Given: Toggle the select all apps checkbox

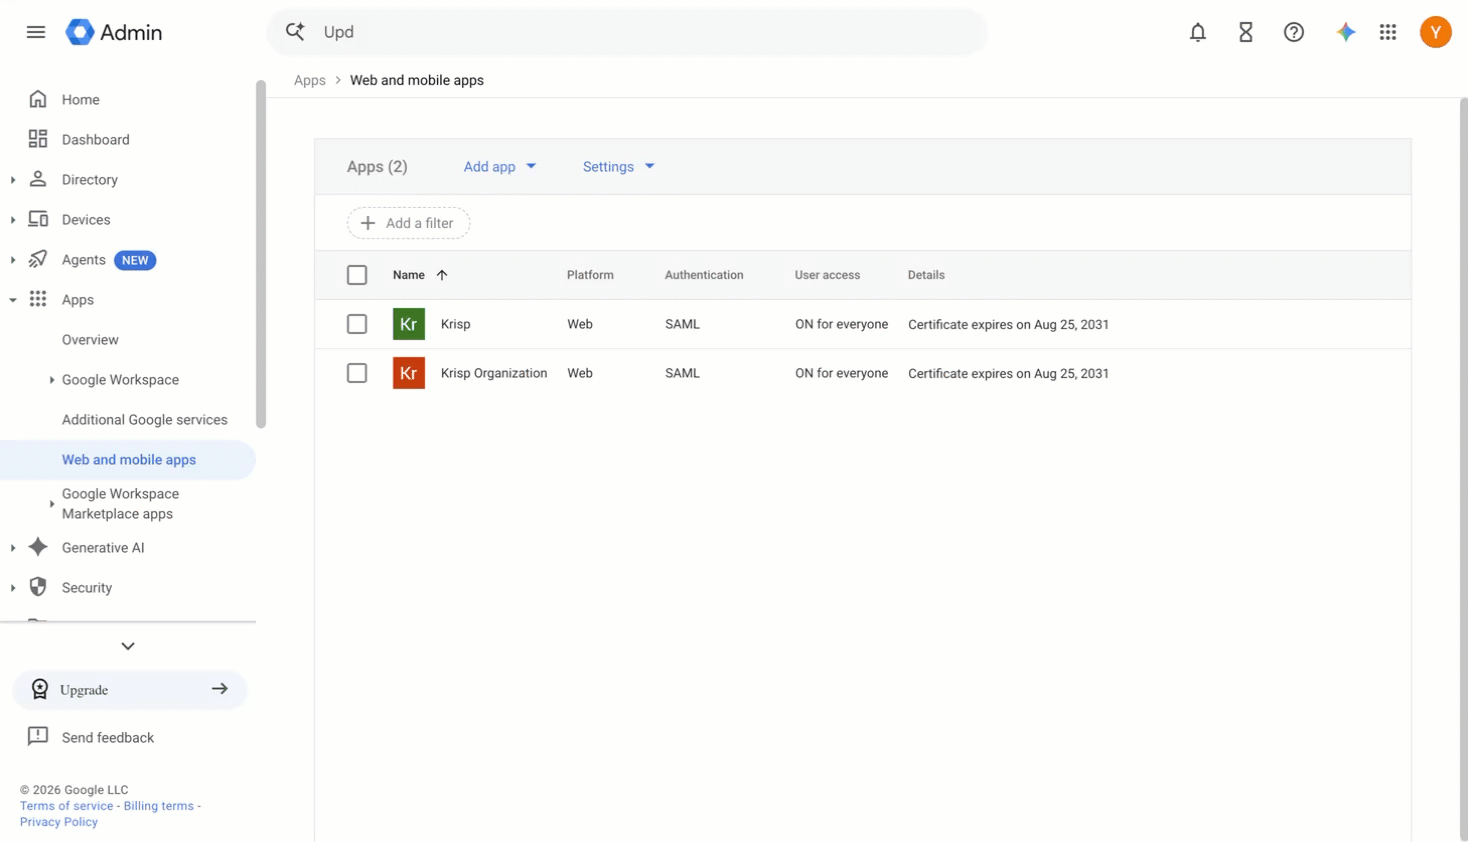Looking at the screenshot, I should coord(357,275).
